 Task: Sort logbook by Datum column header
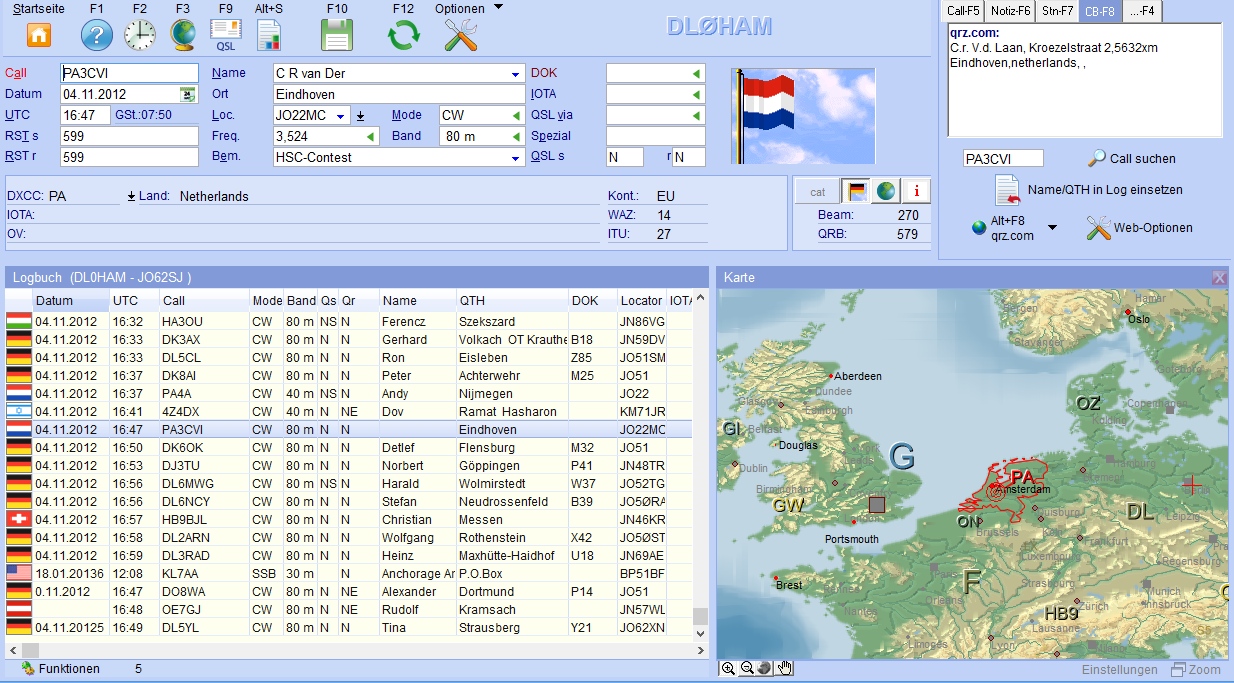(70, 300)
